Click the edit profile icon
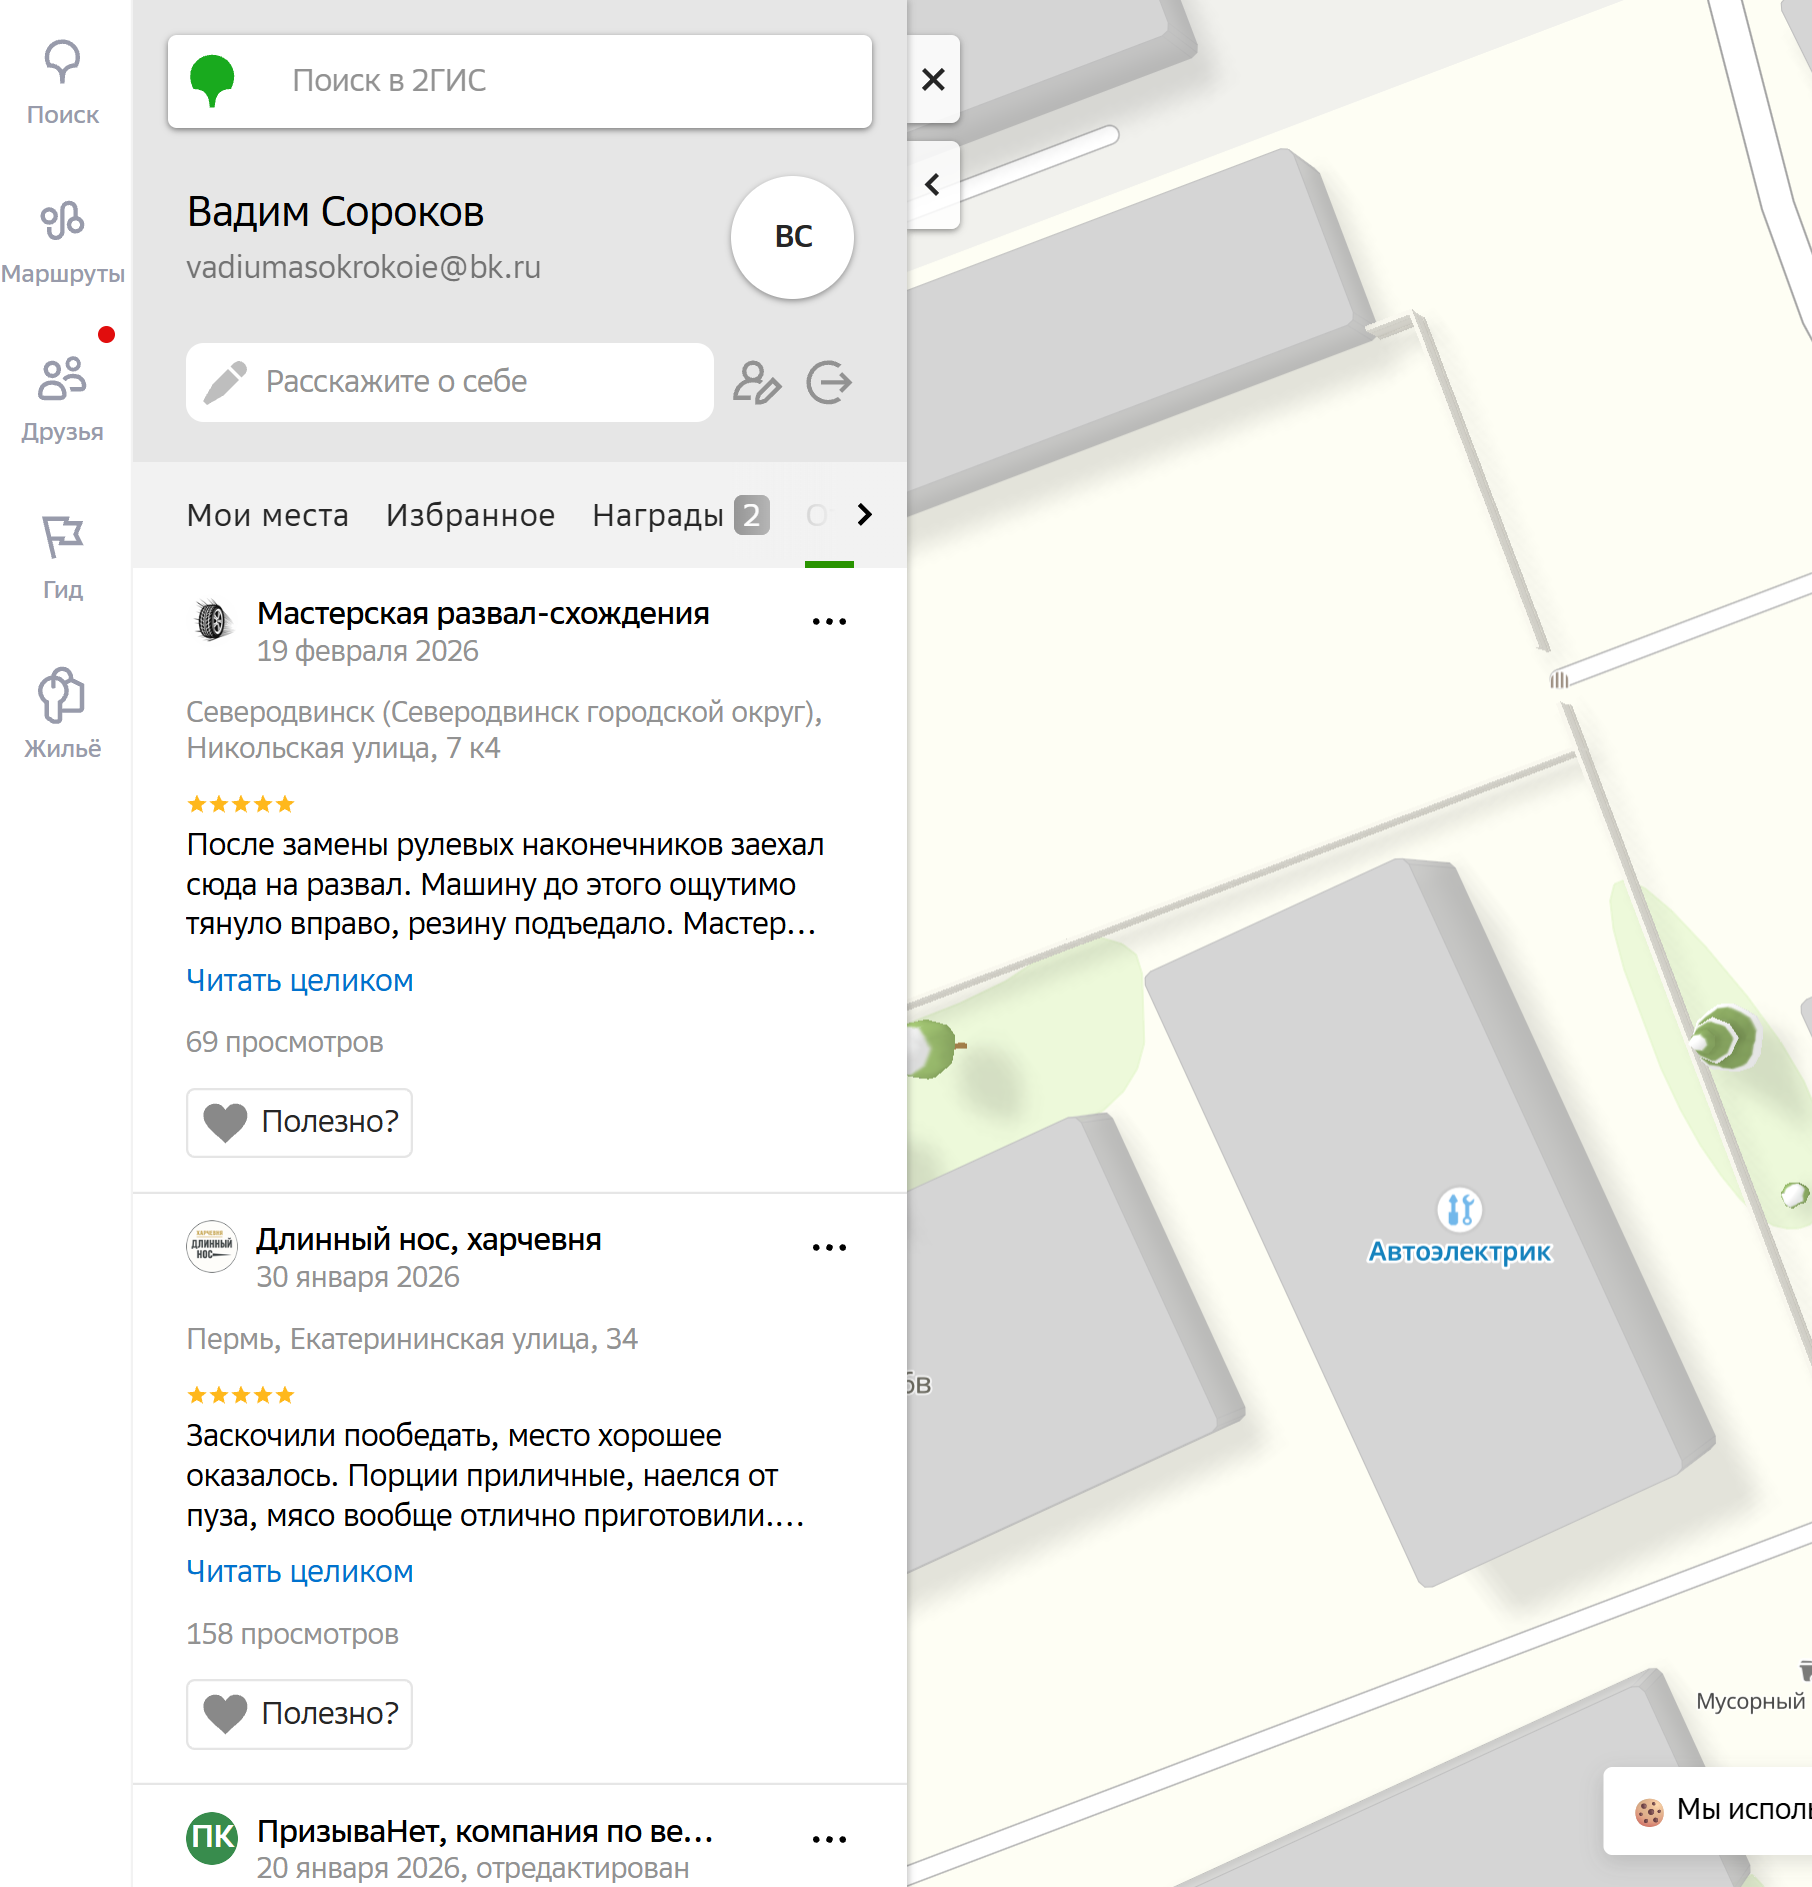 click(756, 382)
